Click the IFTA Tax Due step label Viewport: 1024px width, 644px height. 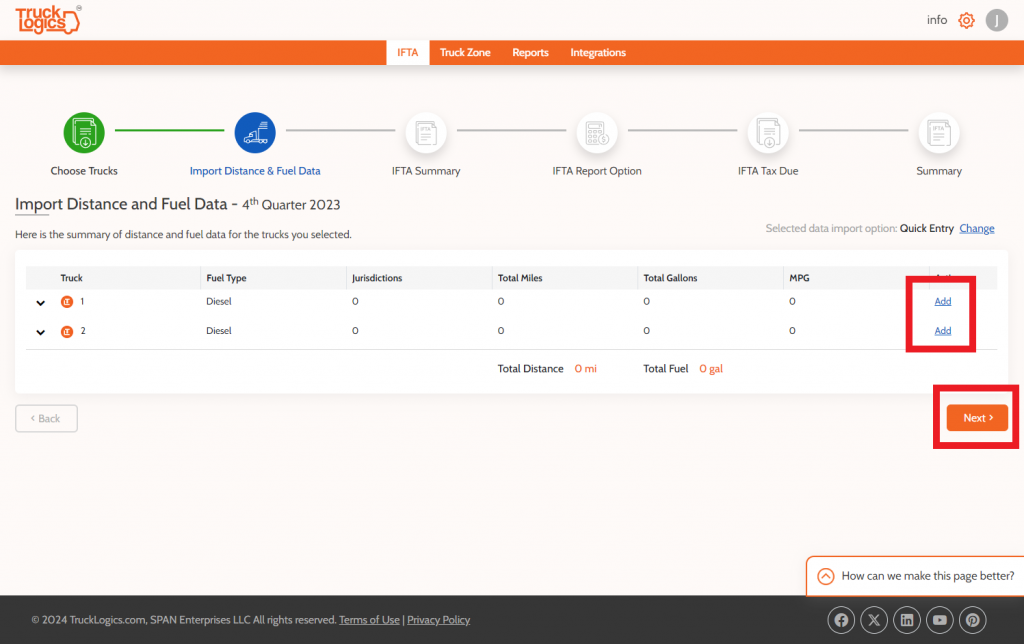(x=768, y=170)
